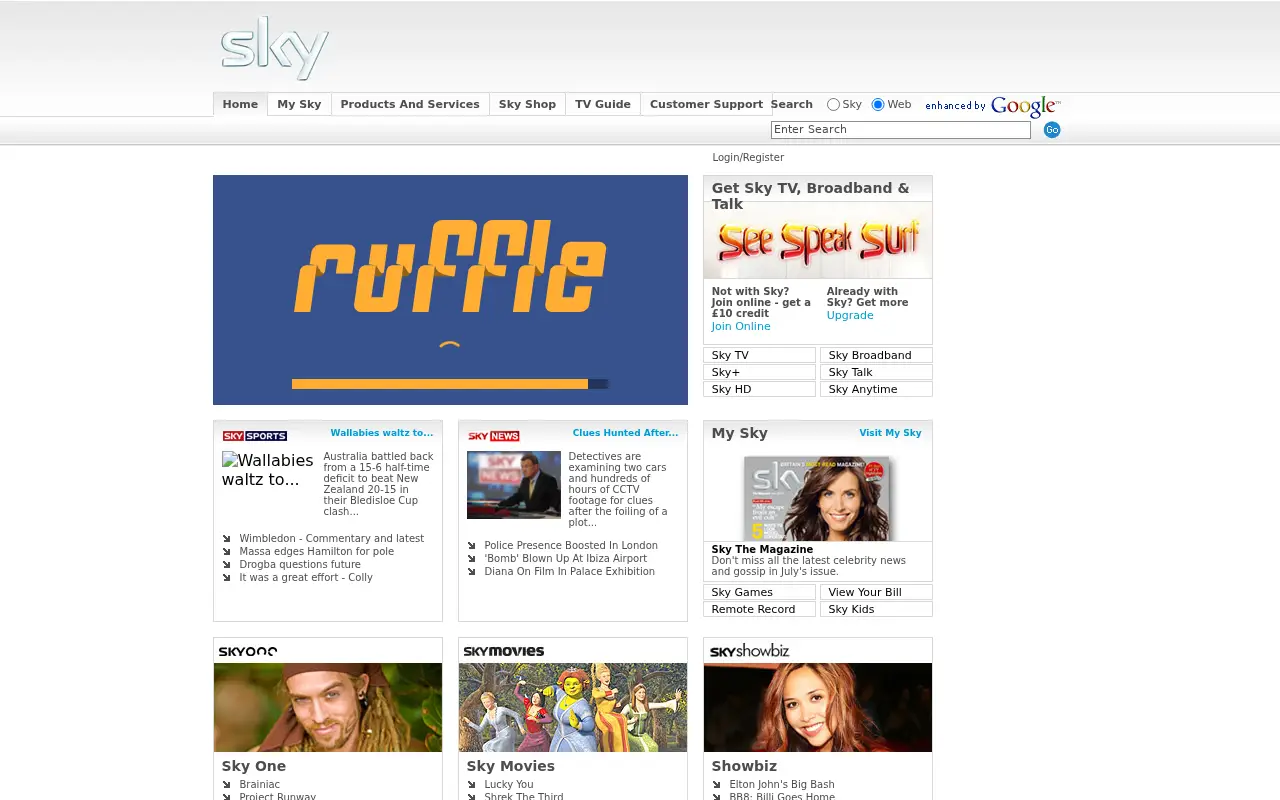This screenshot has height=800, width=1280.
Task: Click the Sky HD button
Action: coord(759,389)
